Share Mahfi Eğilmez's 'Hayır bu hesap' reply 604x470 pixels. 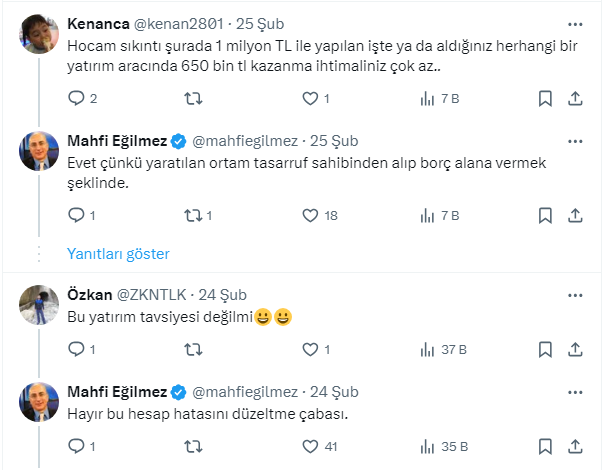(x=575, y=446)
